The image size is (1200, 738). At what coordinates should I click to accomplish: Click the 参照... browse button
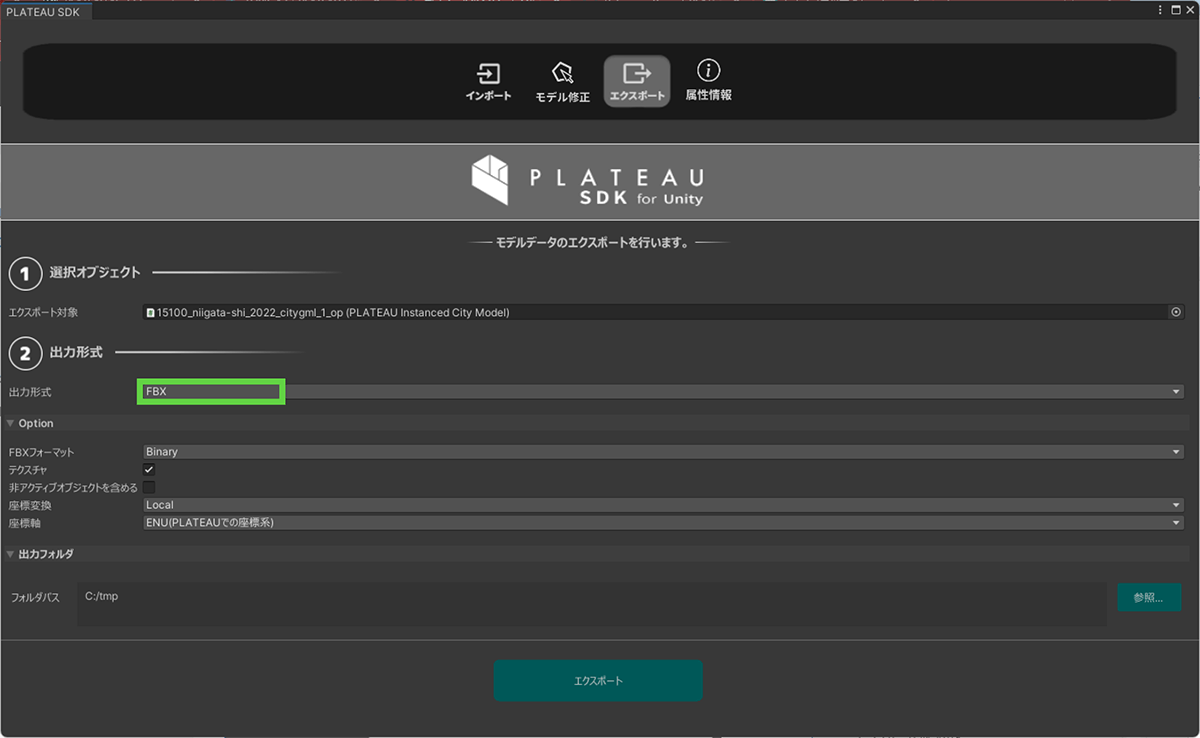(x=1149, y=598)
